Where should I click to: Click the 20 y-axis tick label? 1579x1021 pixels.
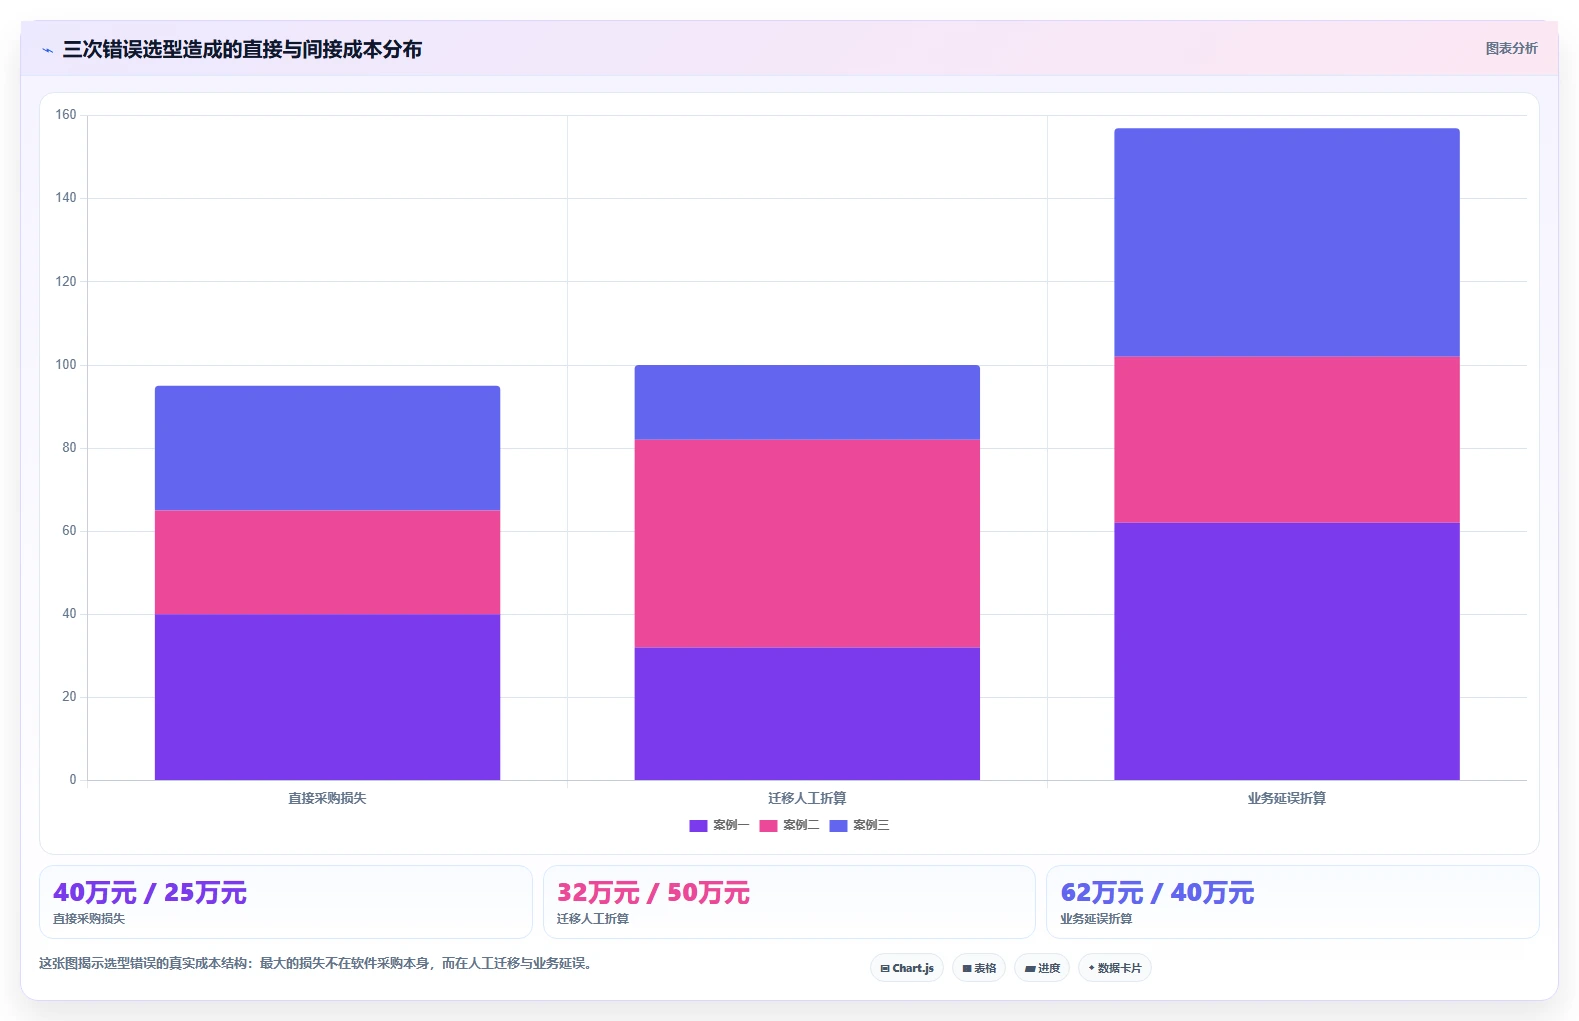tap(69, 697)
